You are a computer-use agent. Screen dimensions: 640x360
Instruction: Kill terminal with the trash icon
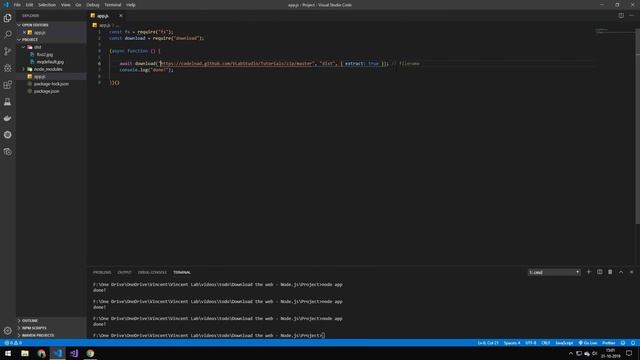point(610,272)
